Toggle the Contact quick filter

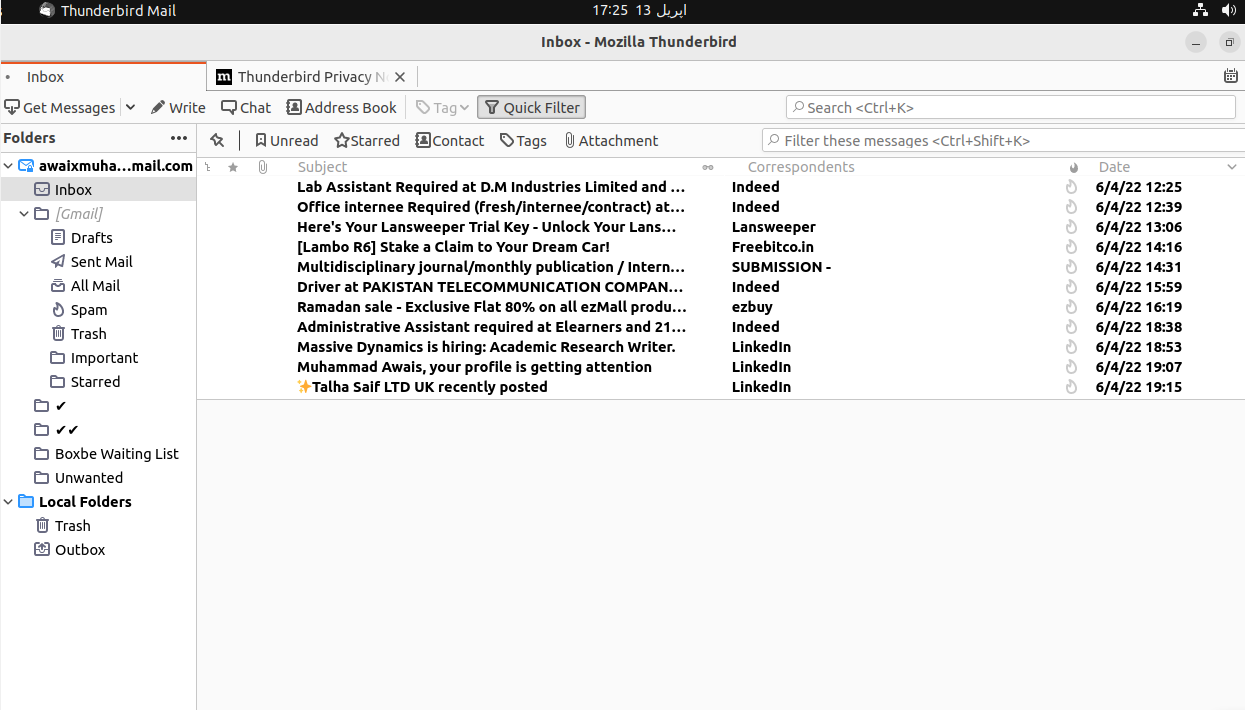tap(450, 140)
